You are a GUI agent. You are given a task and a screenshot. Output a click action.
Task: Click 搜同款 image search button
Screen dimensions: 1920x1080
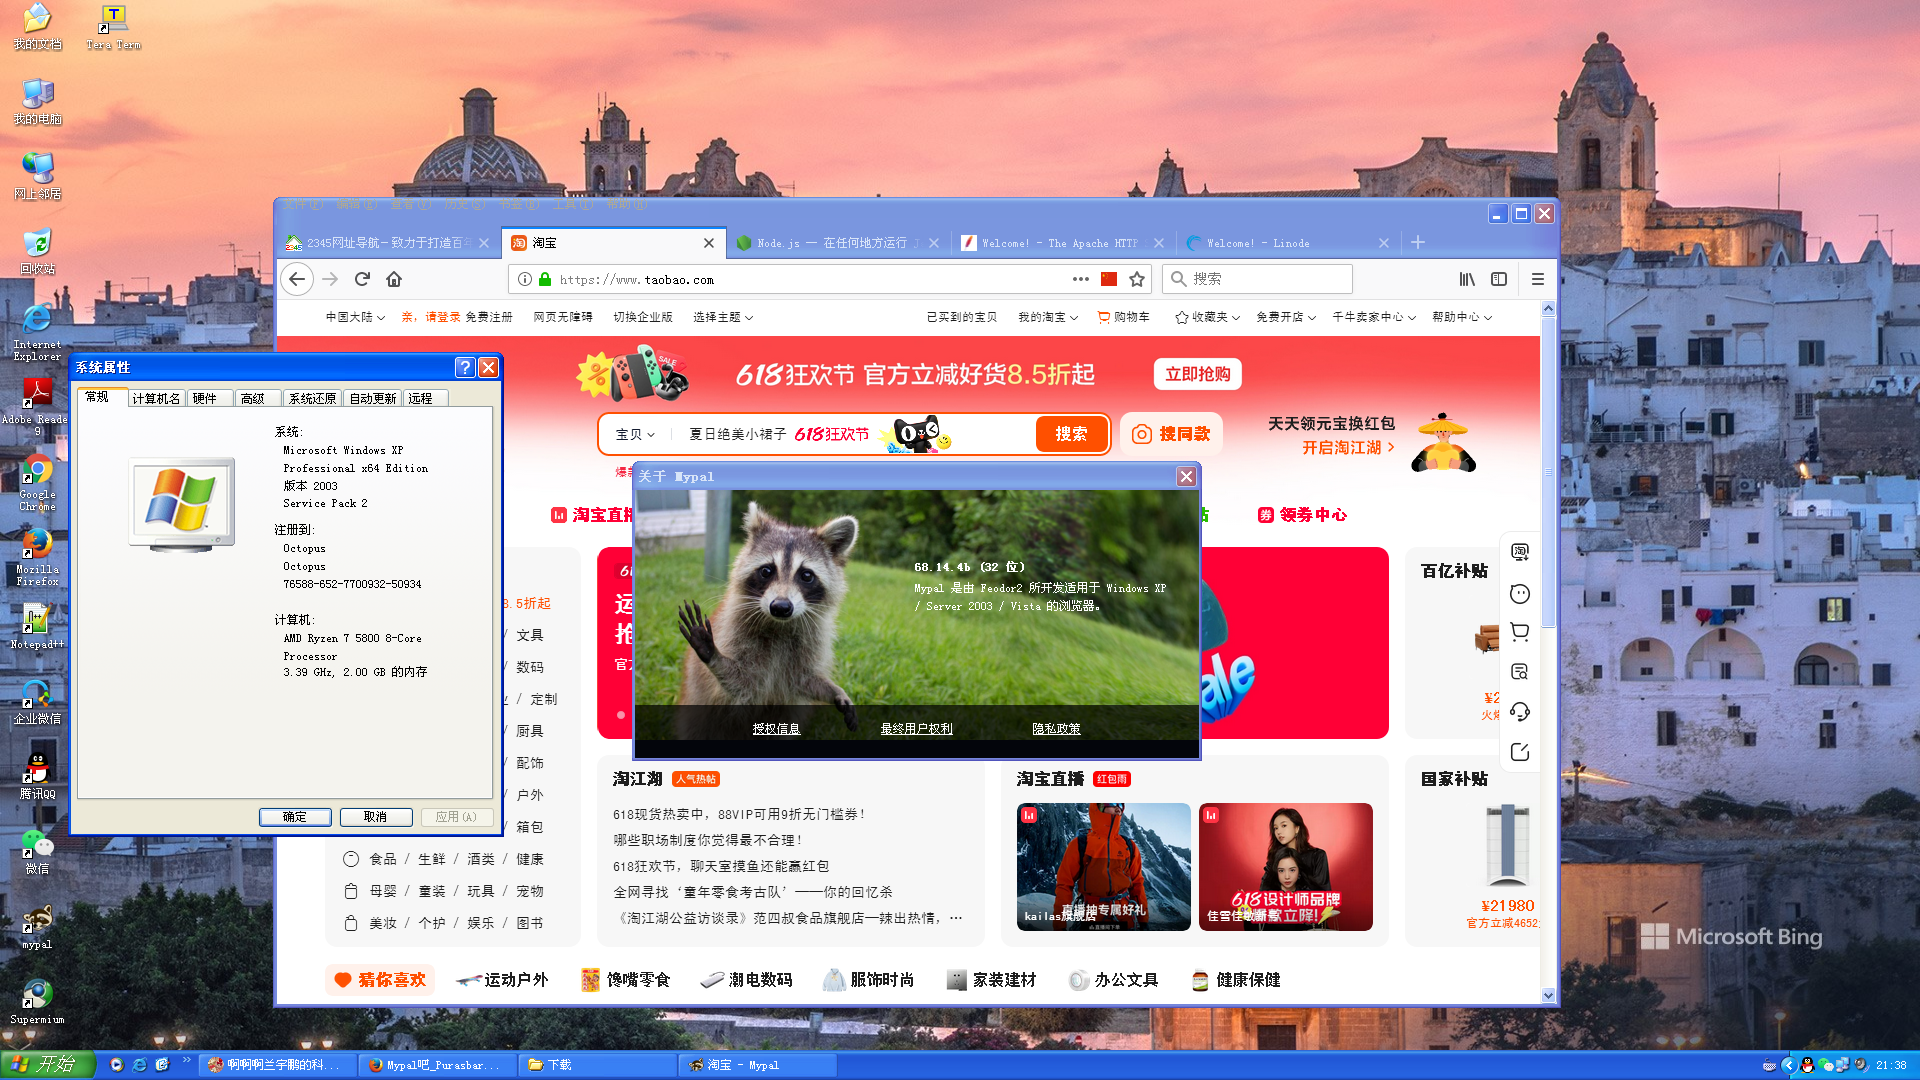tap(1171, 434)
